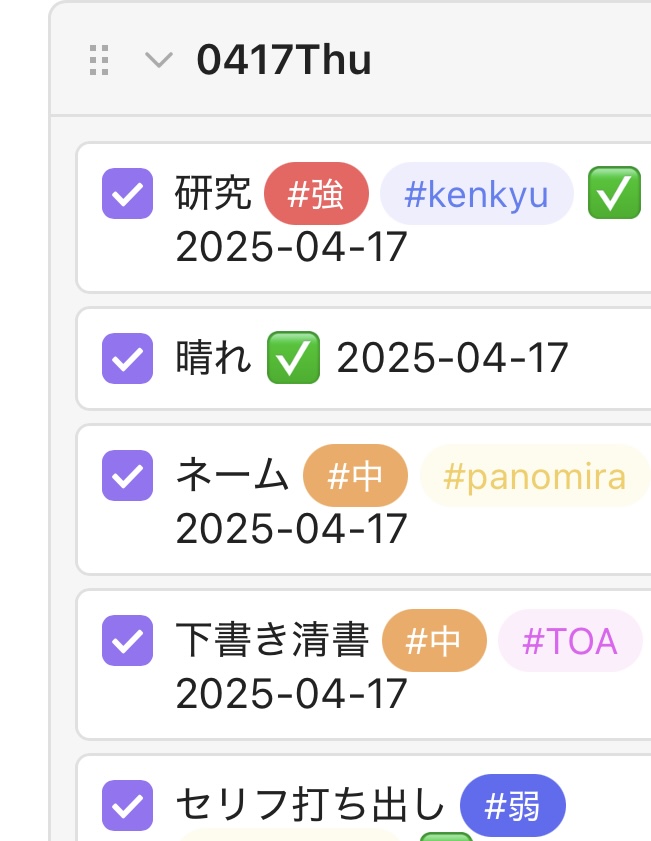Viewport: 651px width, 841px height.
Task: Click the orange #中 tag on ネーム
Action: (x=355, y=476)
